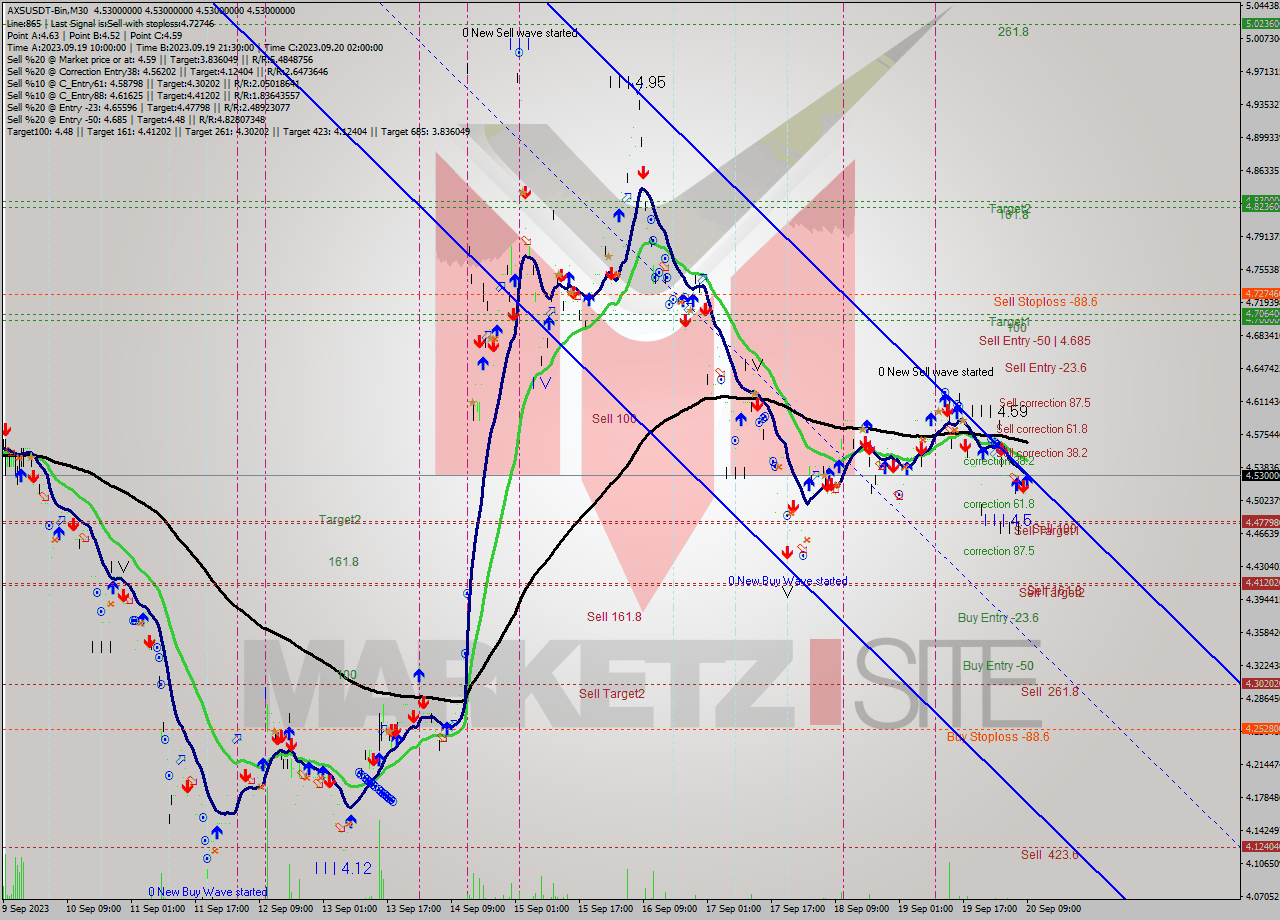1280x920 pixels.
Task: Click the 4.35842 price axis value
Action: point(1261,633)
